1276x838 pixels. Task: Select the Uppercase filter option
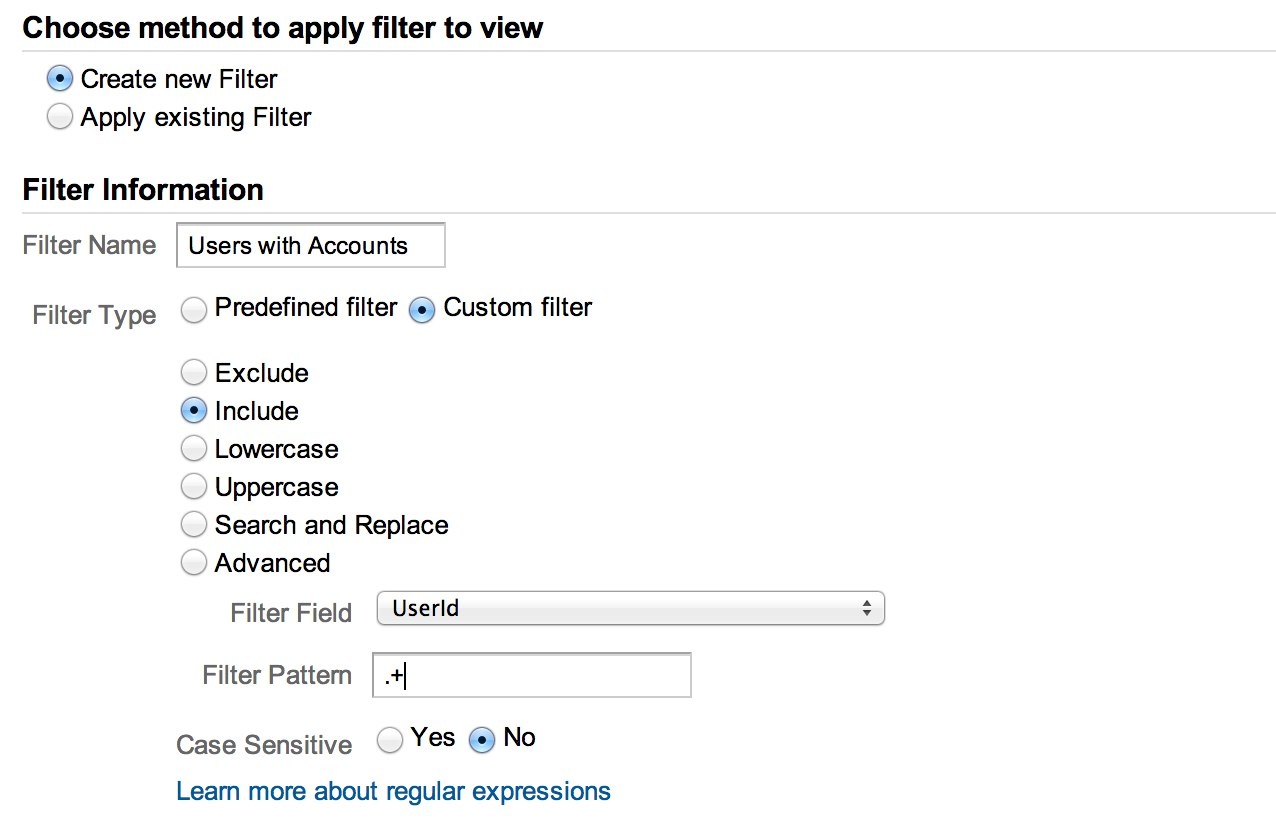point(194,487)
